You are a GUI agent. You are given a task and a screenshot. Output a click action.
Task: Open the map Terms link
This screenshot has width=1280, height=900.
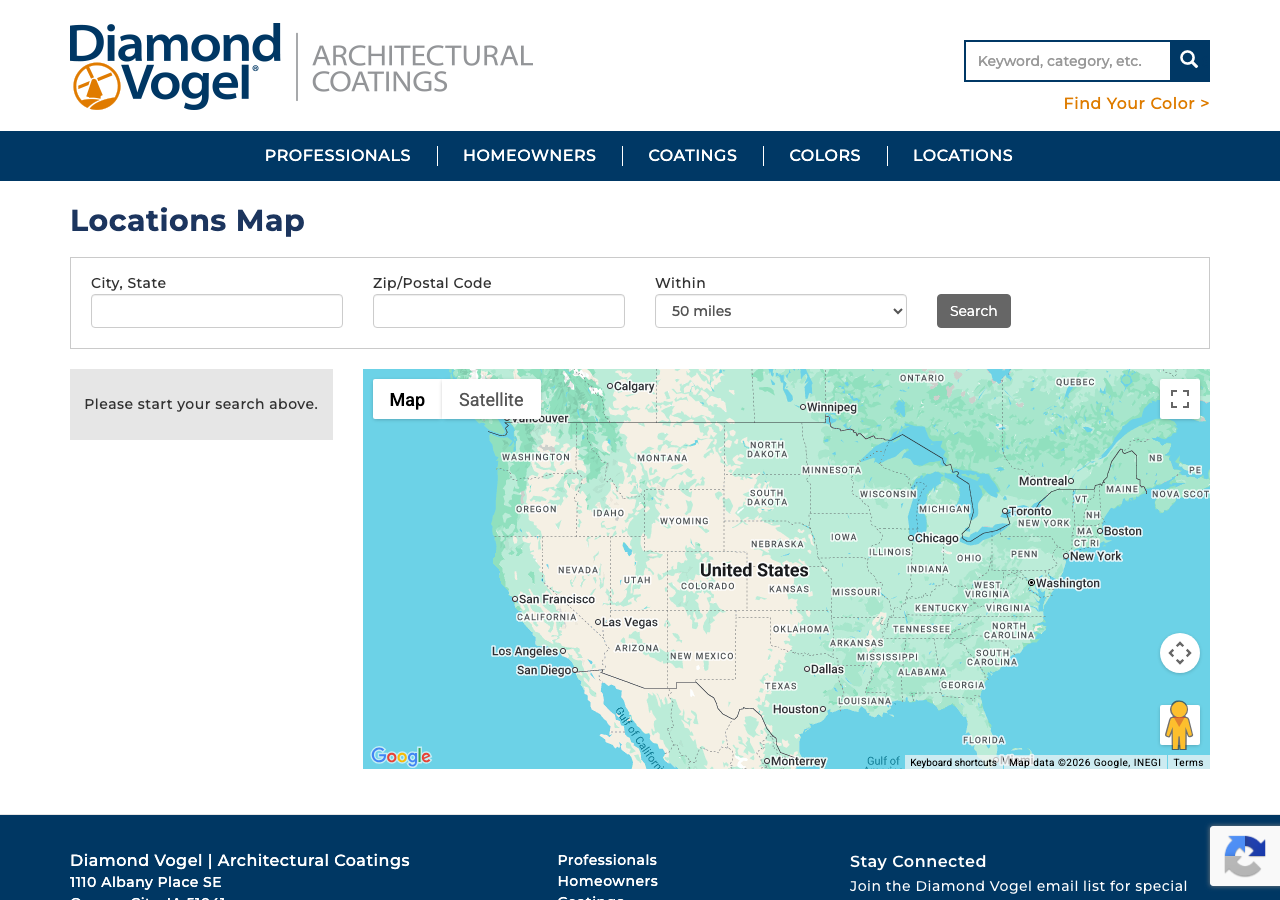(x=1188, y=762)
